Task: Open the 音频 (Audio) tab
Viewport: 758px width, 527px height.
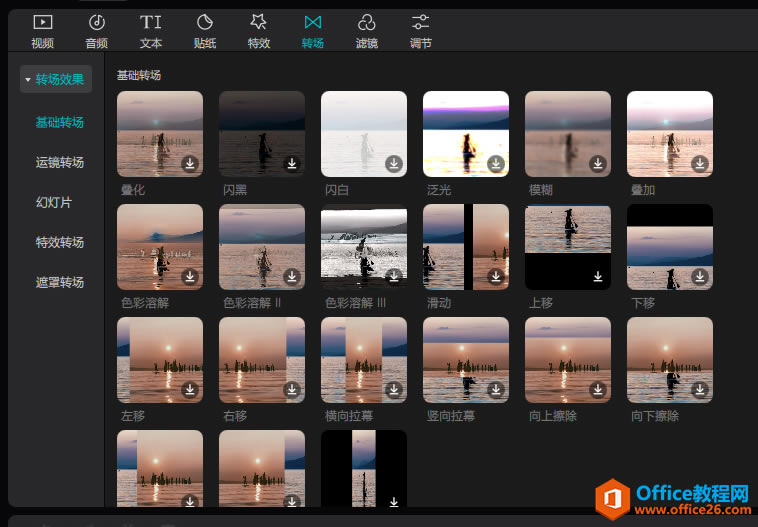Action: (x=97, y=32)
